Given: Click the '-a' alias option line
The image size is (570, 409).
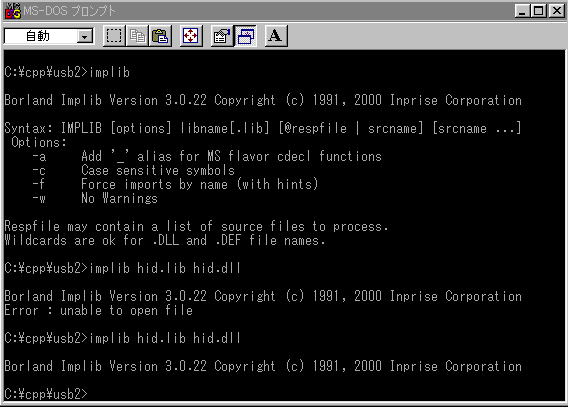Looking at the screenshot, I should click(x=206, y=156).
